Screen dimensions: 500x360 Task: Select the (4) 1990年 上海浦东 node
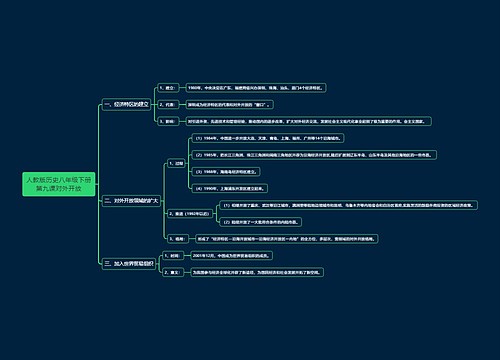tap(230, 188)
